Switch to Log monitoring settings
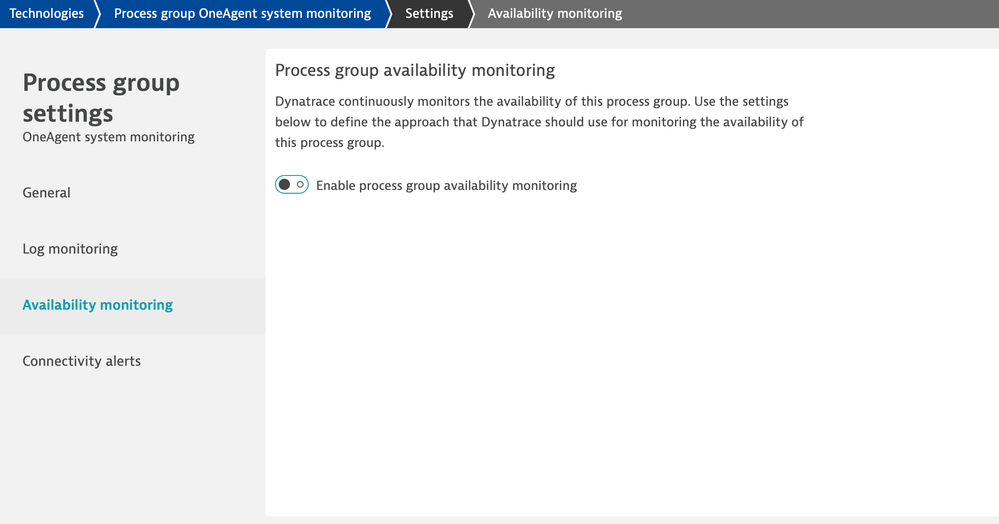This screenshot has height=524, width=999. (x=70, y=249)
